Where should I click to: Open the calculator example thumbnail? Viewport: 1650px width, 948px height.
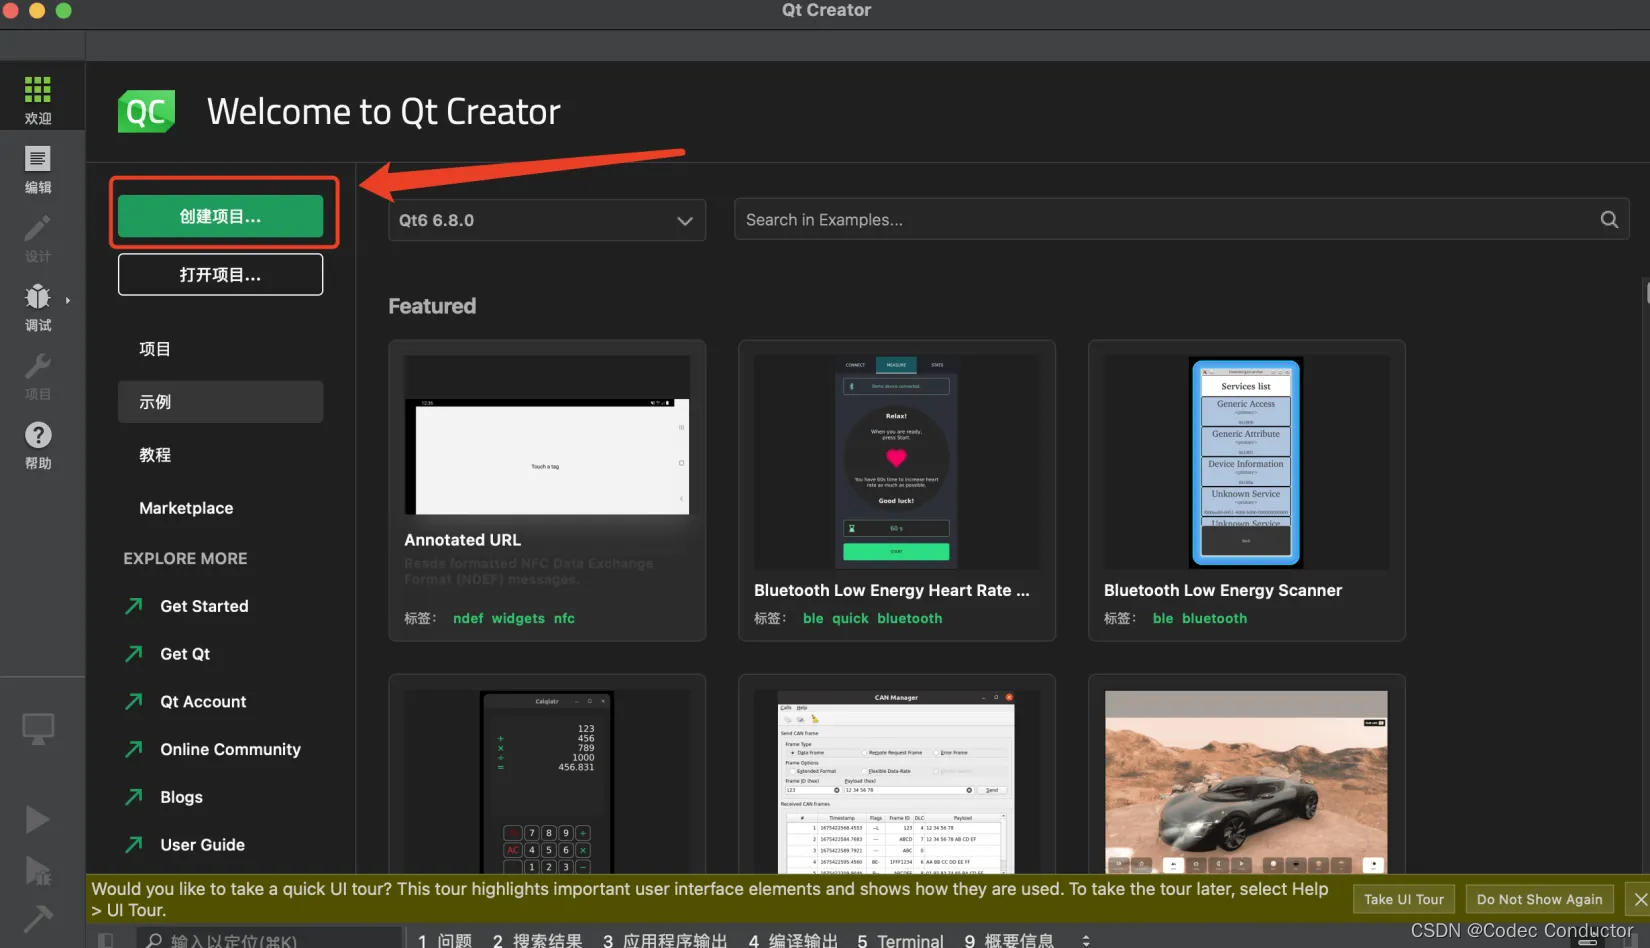click(x=547, y=782)
